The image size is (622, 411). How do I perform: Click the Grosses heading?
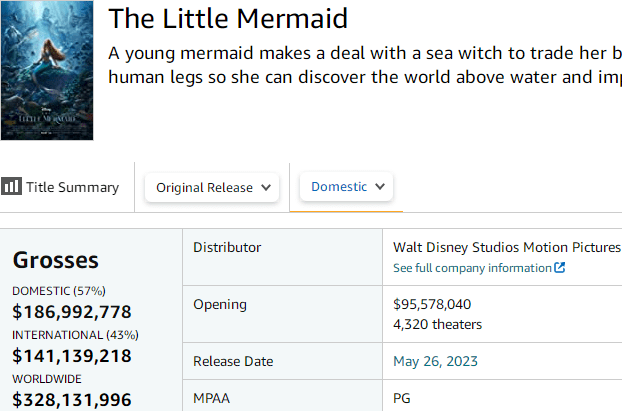coord(55,260)
